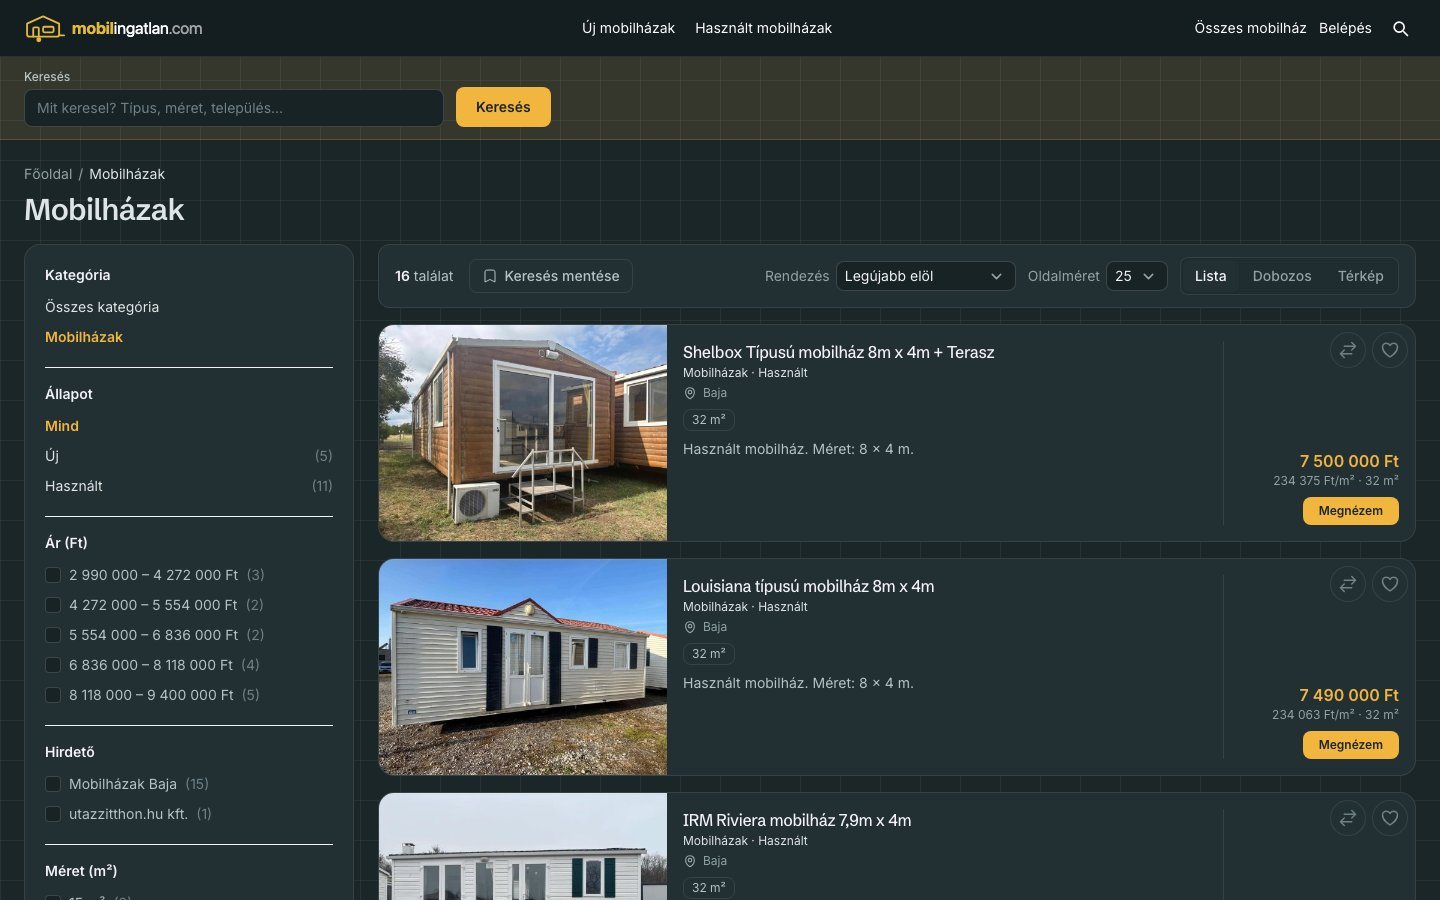Click the mobilingatlan.com house logo
The image size is (1440, 900).
[x=114, y=28]
